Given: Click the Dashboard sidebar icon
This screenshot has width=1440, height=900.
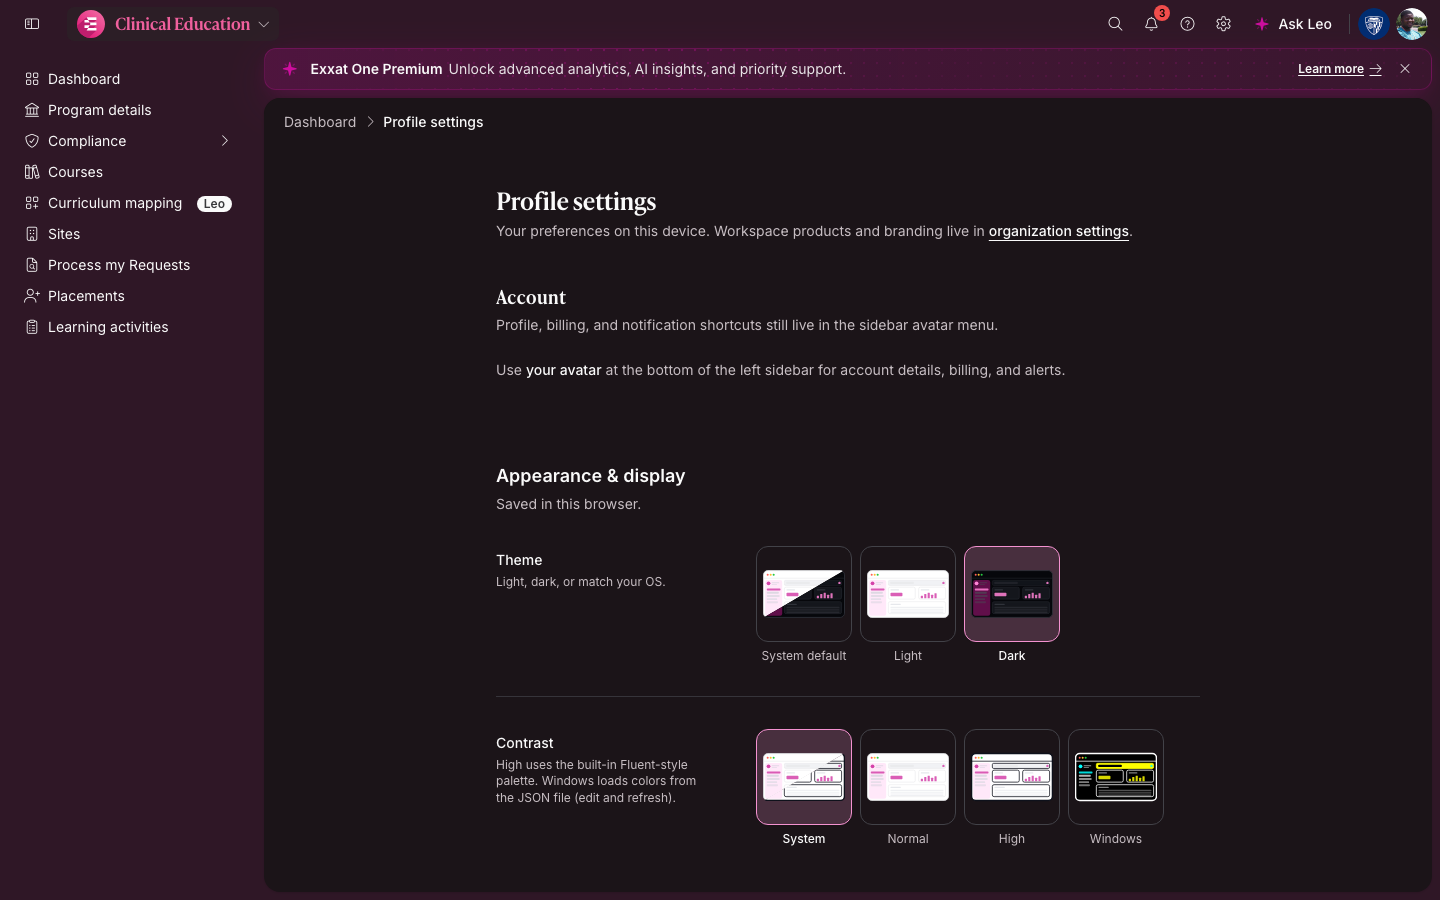Looking at the screenshot, I should tap(32, 79).
